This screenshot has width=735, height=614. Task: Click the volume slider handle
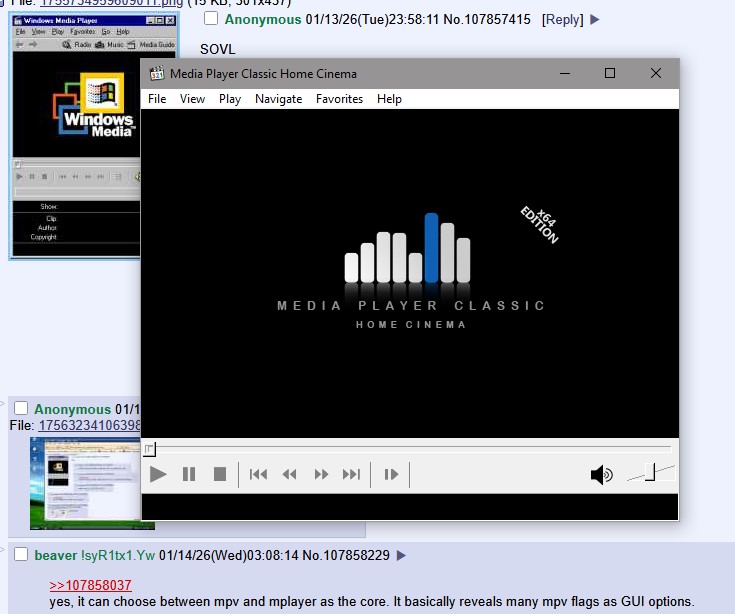click(x=650, y=472)
